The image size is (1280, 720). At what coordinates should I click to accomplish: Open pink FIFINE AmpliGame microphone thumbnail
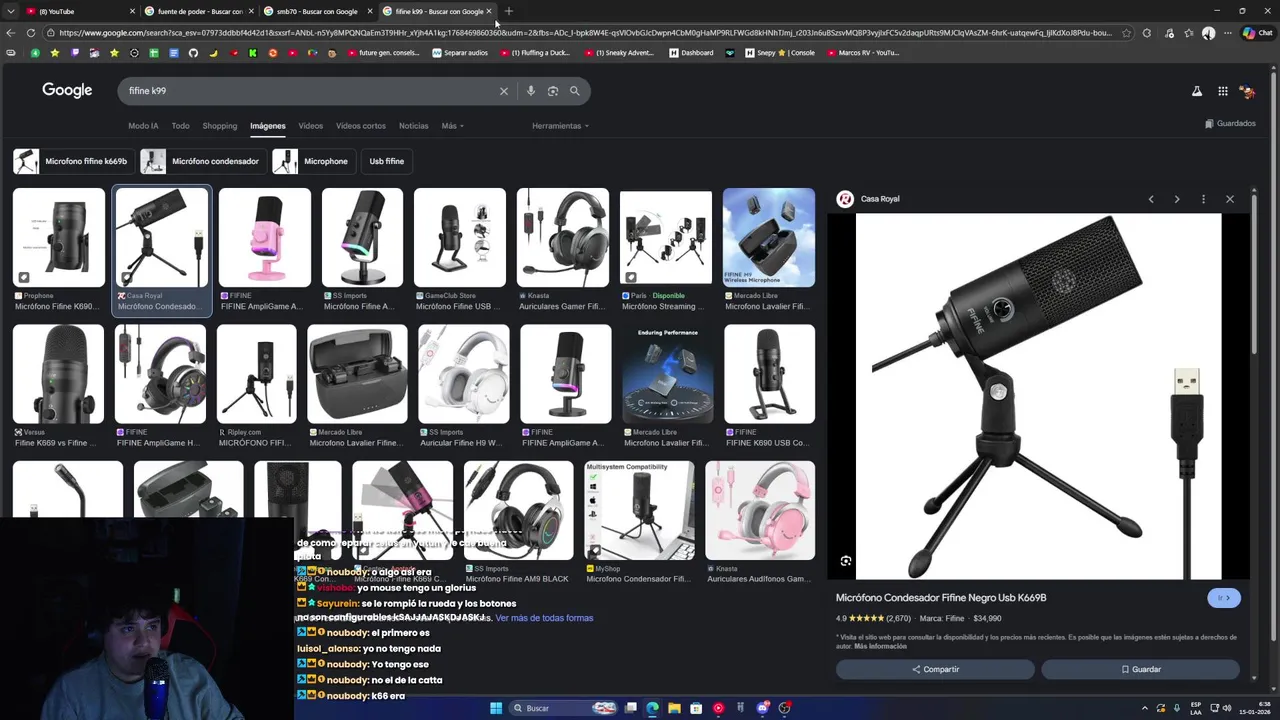(265, 238)
